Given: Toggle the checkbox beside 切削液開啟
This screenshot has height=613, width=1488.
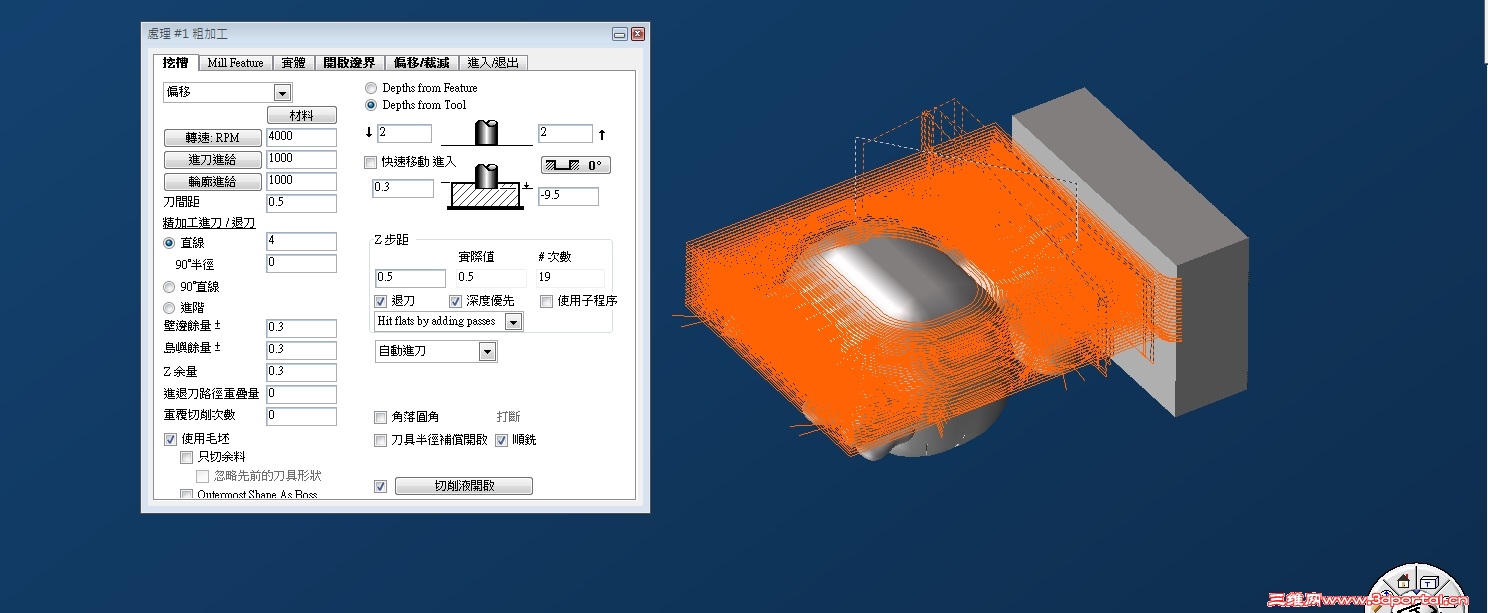Looking at the screenshot, I should click(x=380, y=487).
